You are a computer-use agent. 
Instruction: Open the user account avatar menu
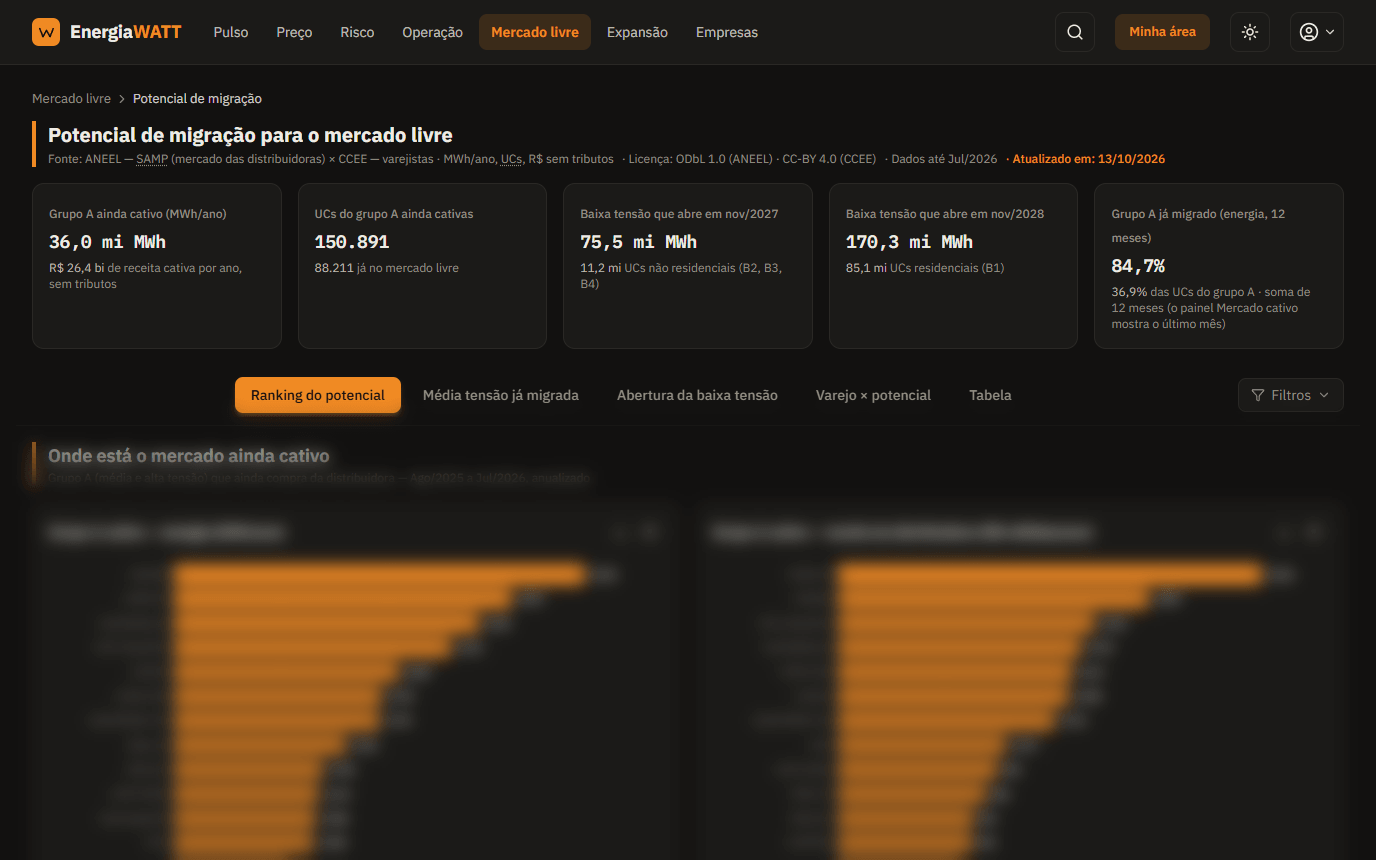tap(1316, 32)
